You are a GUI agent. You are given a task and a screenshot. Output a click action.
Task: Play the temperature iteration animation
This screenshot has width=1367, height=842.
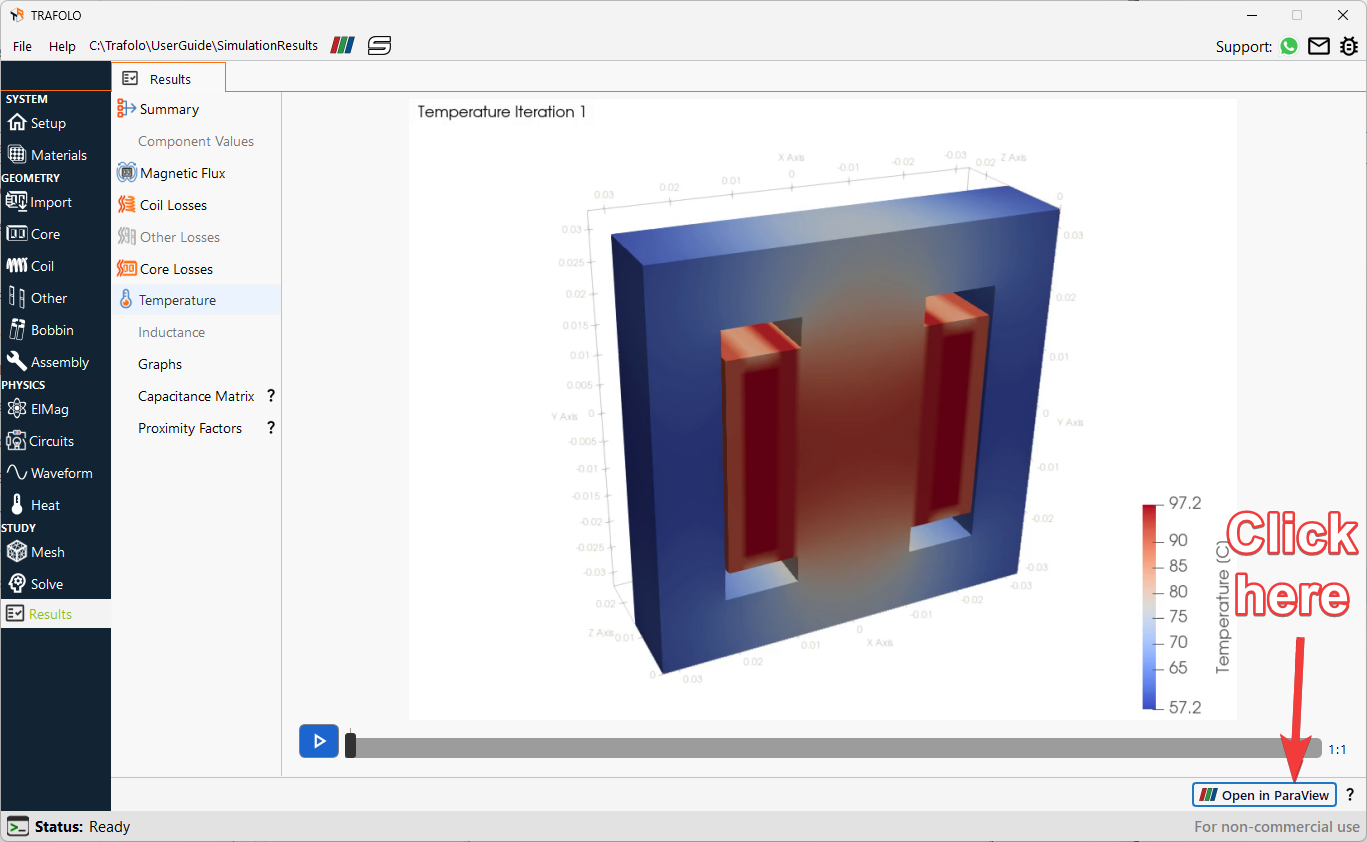pos(319,741)
